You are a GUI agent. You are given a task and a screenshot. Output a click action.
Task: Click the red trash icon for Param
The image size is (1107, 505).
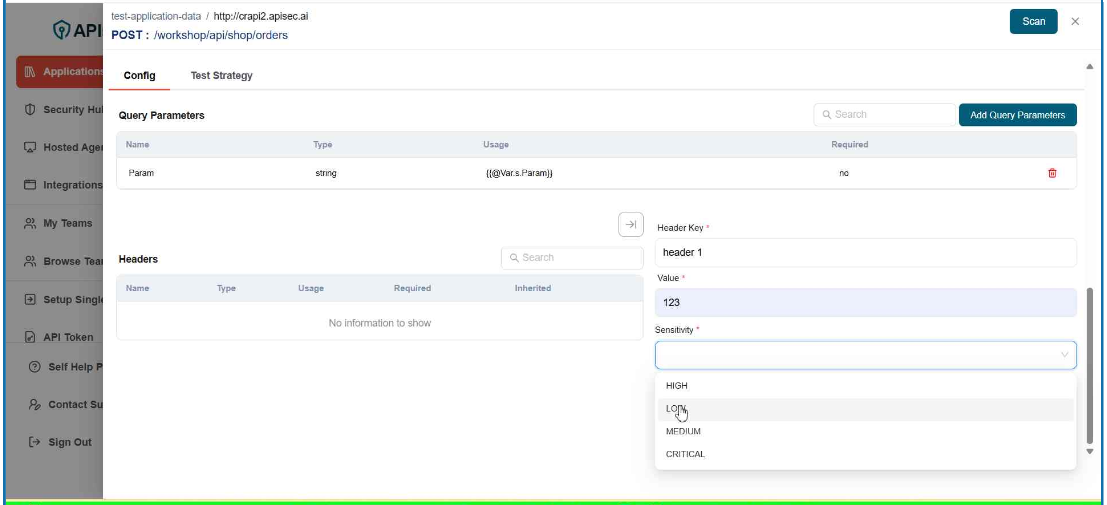(1051, 173)
